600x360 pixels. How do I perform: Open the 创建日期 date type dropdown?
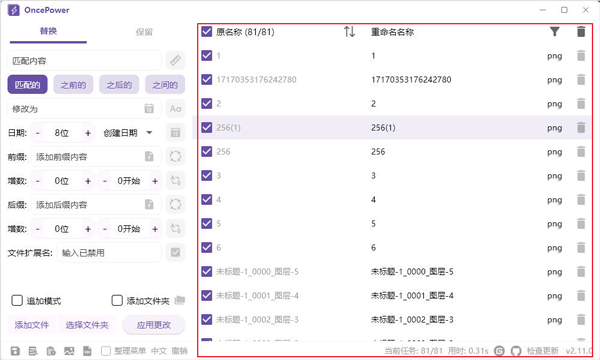[x=127, y=133]
